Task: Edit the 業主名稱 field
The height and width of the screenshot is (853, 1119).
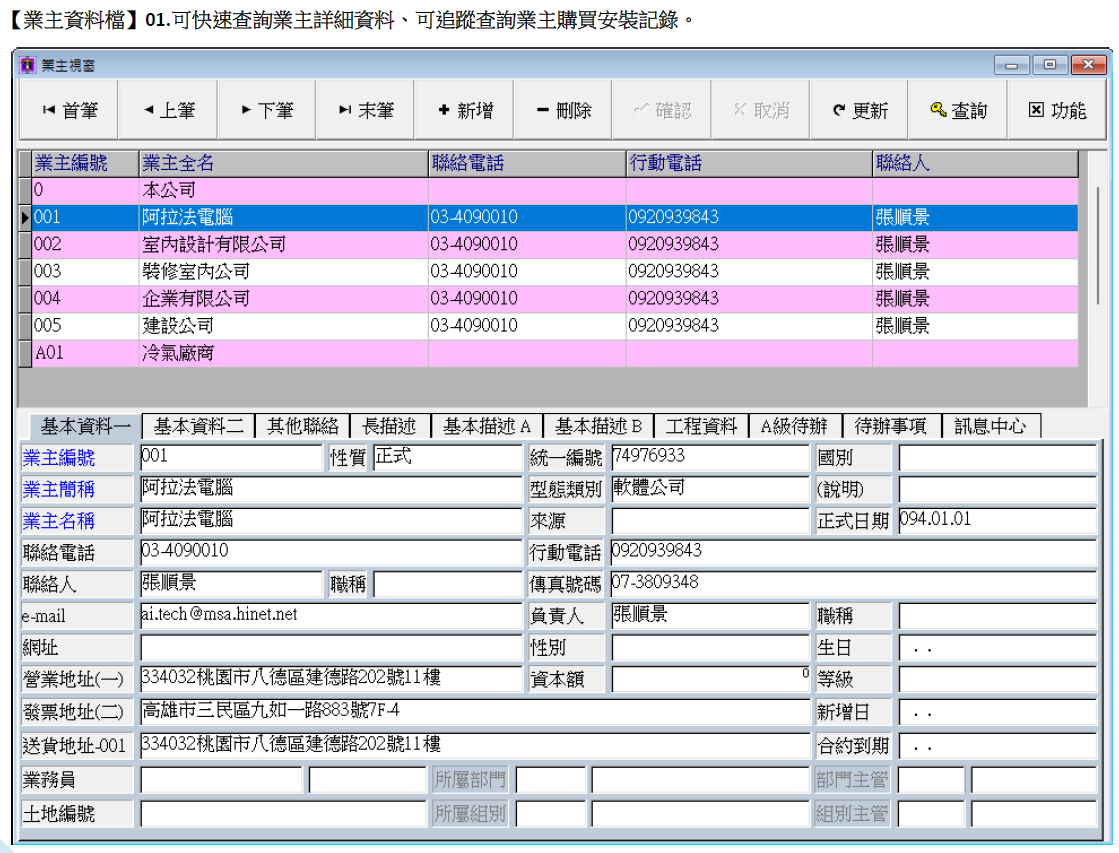Action: tap(331, 520)
